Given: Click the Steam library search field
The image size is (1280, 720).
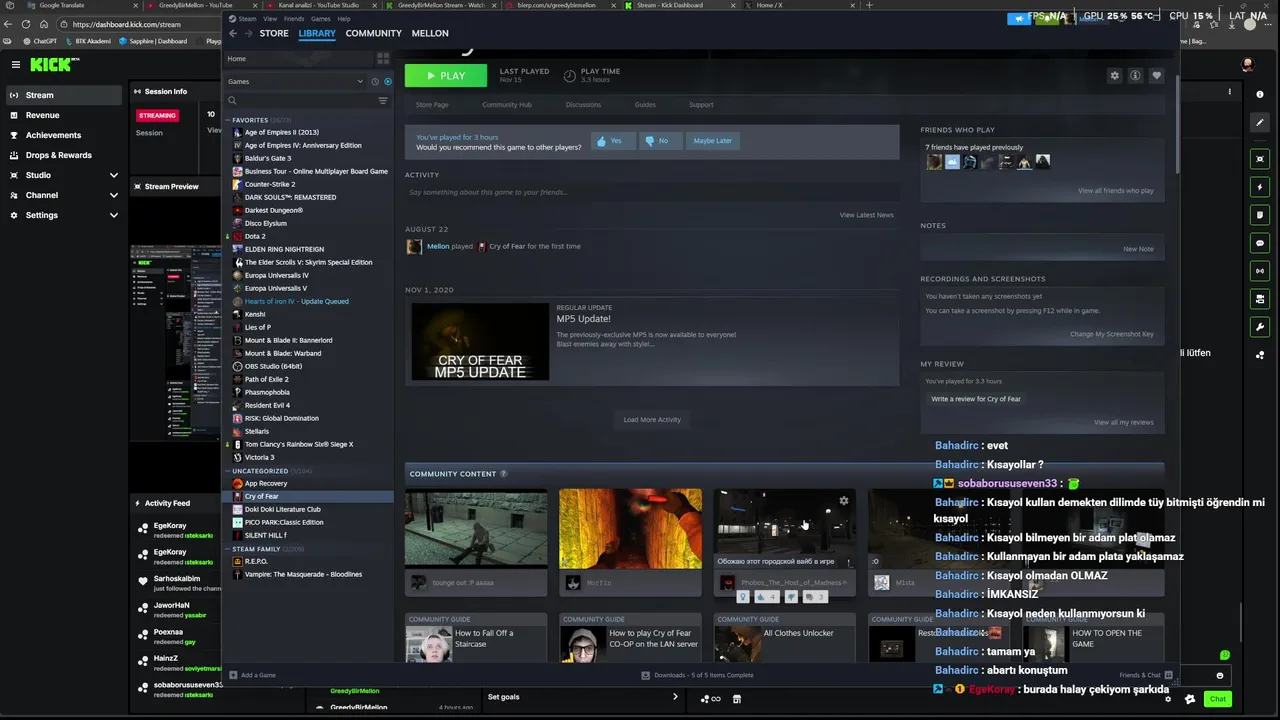Looking at the screenshot, I should [x=300, y=100].
